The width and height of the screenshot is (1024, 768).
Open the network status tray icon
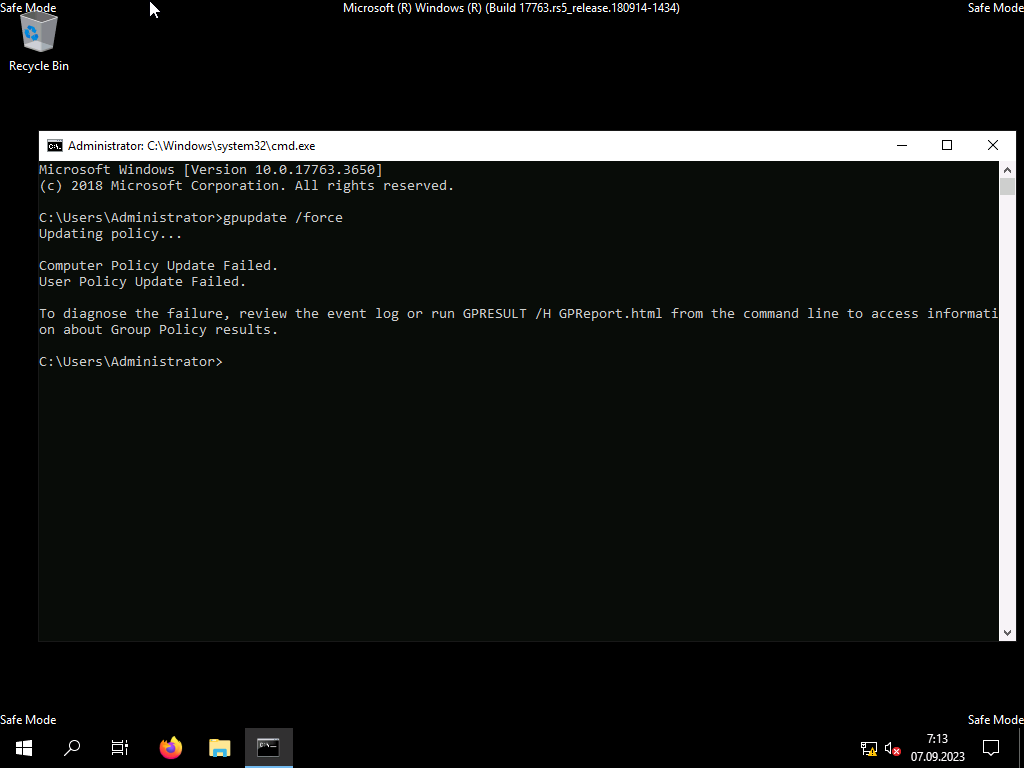869,748
